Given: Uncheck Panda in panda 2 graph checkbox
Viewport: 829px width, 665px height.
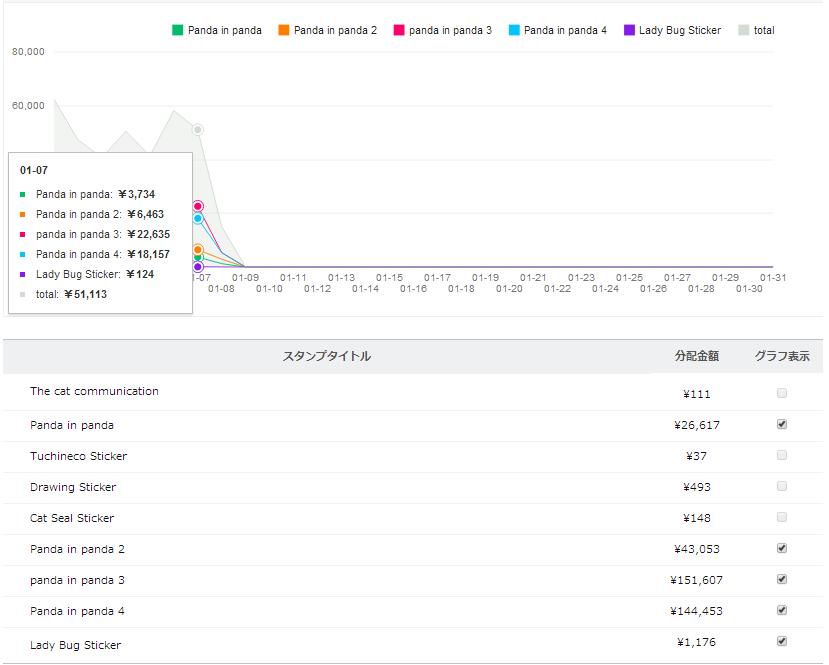Looking at the screenshot, I should (782, 548).
